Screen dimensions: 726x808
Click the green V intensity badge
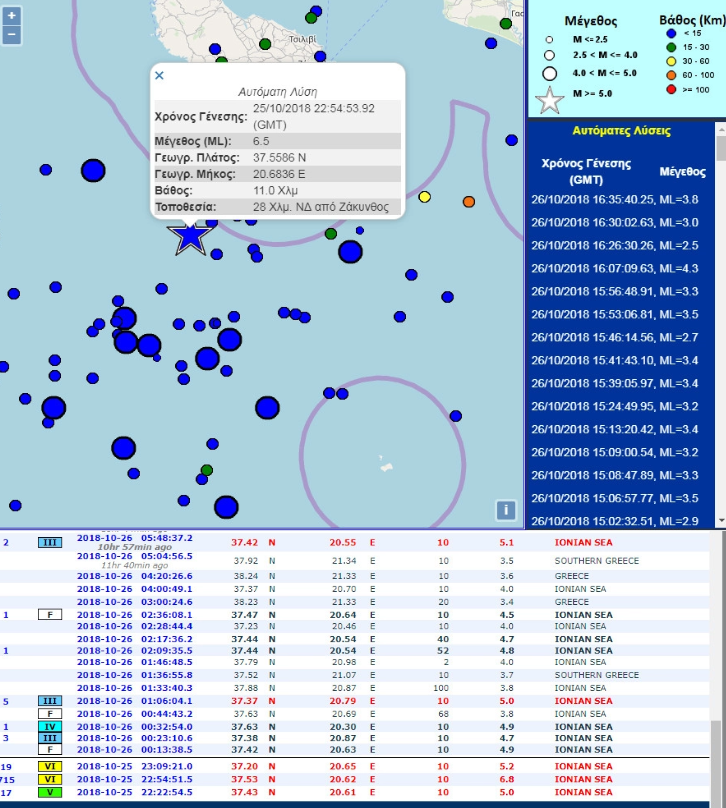pos(49,792)
